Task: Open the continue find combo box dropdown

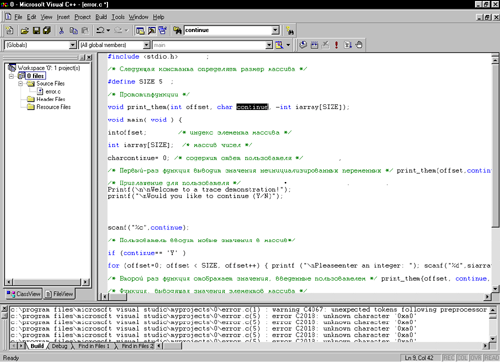Action: pyautogui.click(x=275, y=30)
